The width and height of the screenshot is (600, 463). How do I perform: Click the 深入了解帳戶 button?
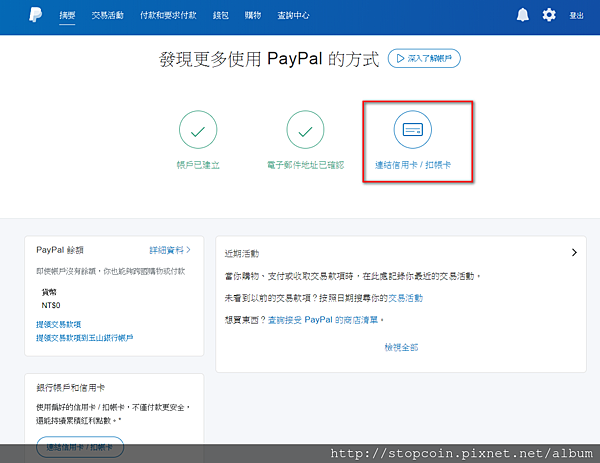424,58
